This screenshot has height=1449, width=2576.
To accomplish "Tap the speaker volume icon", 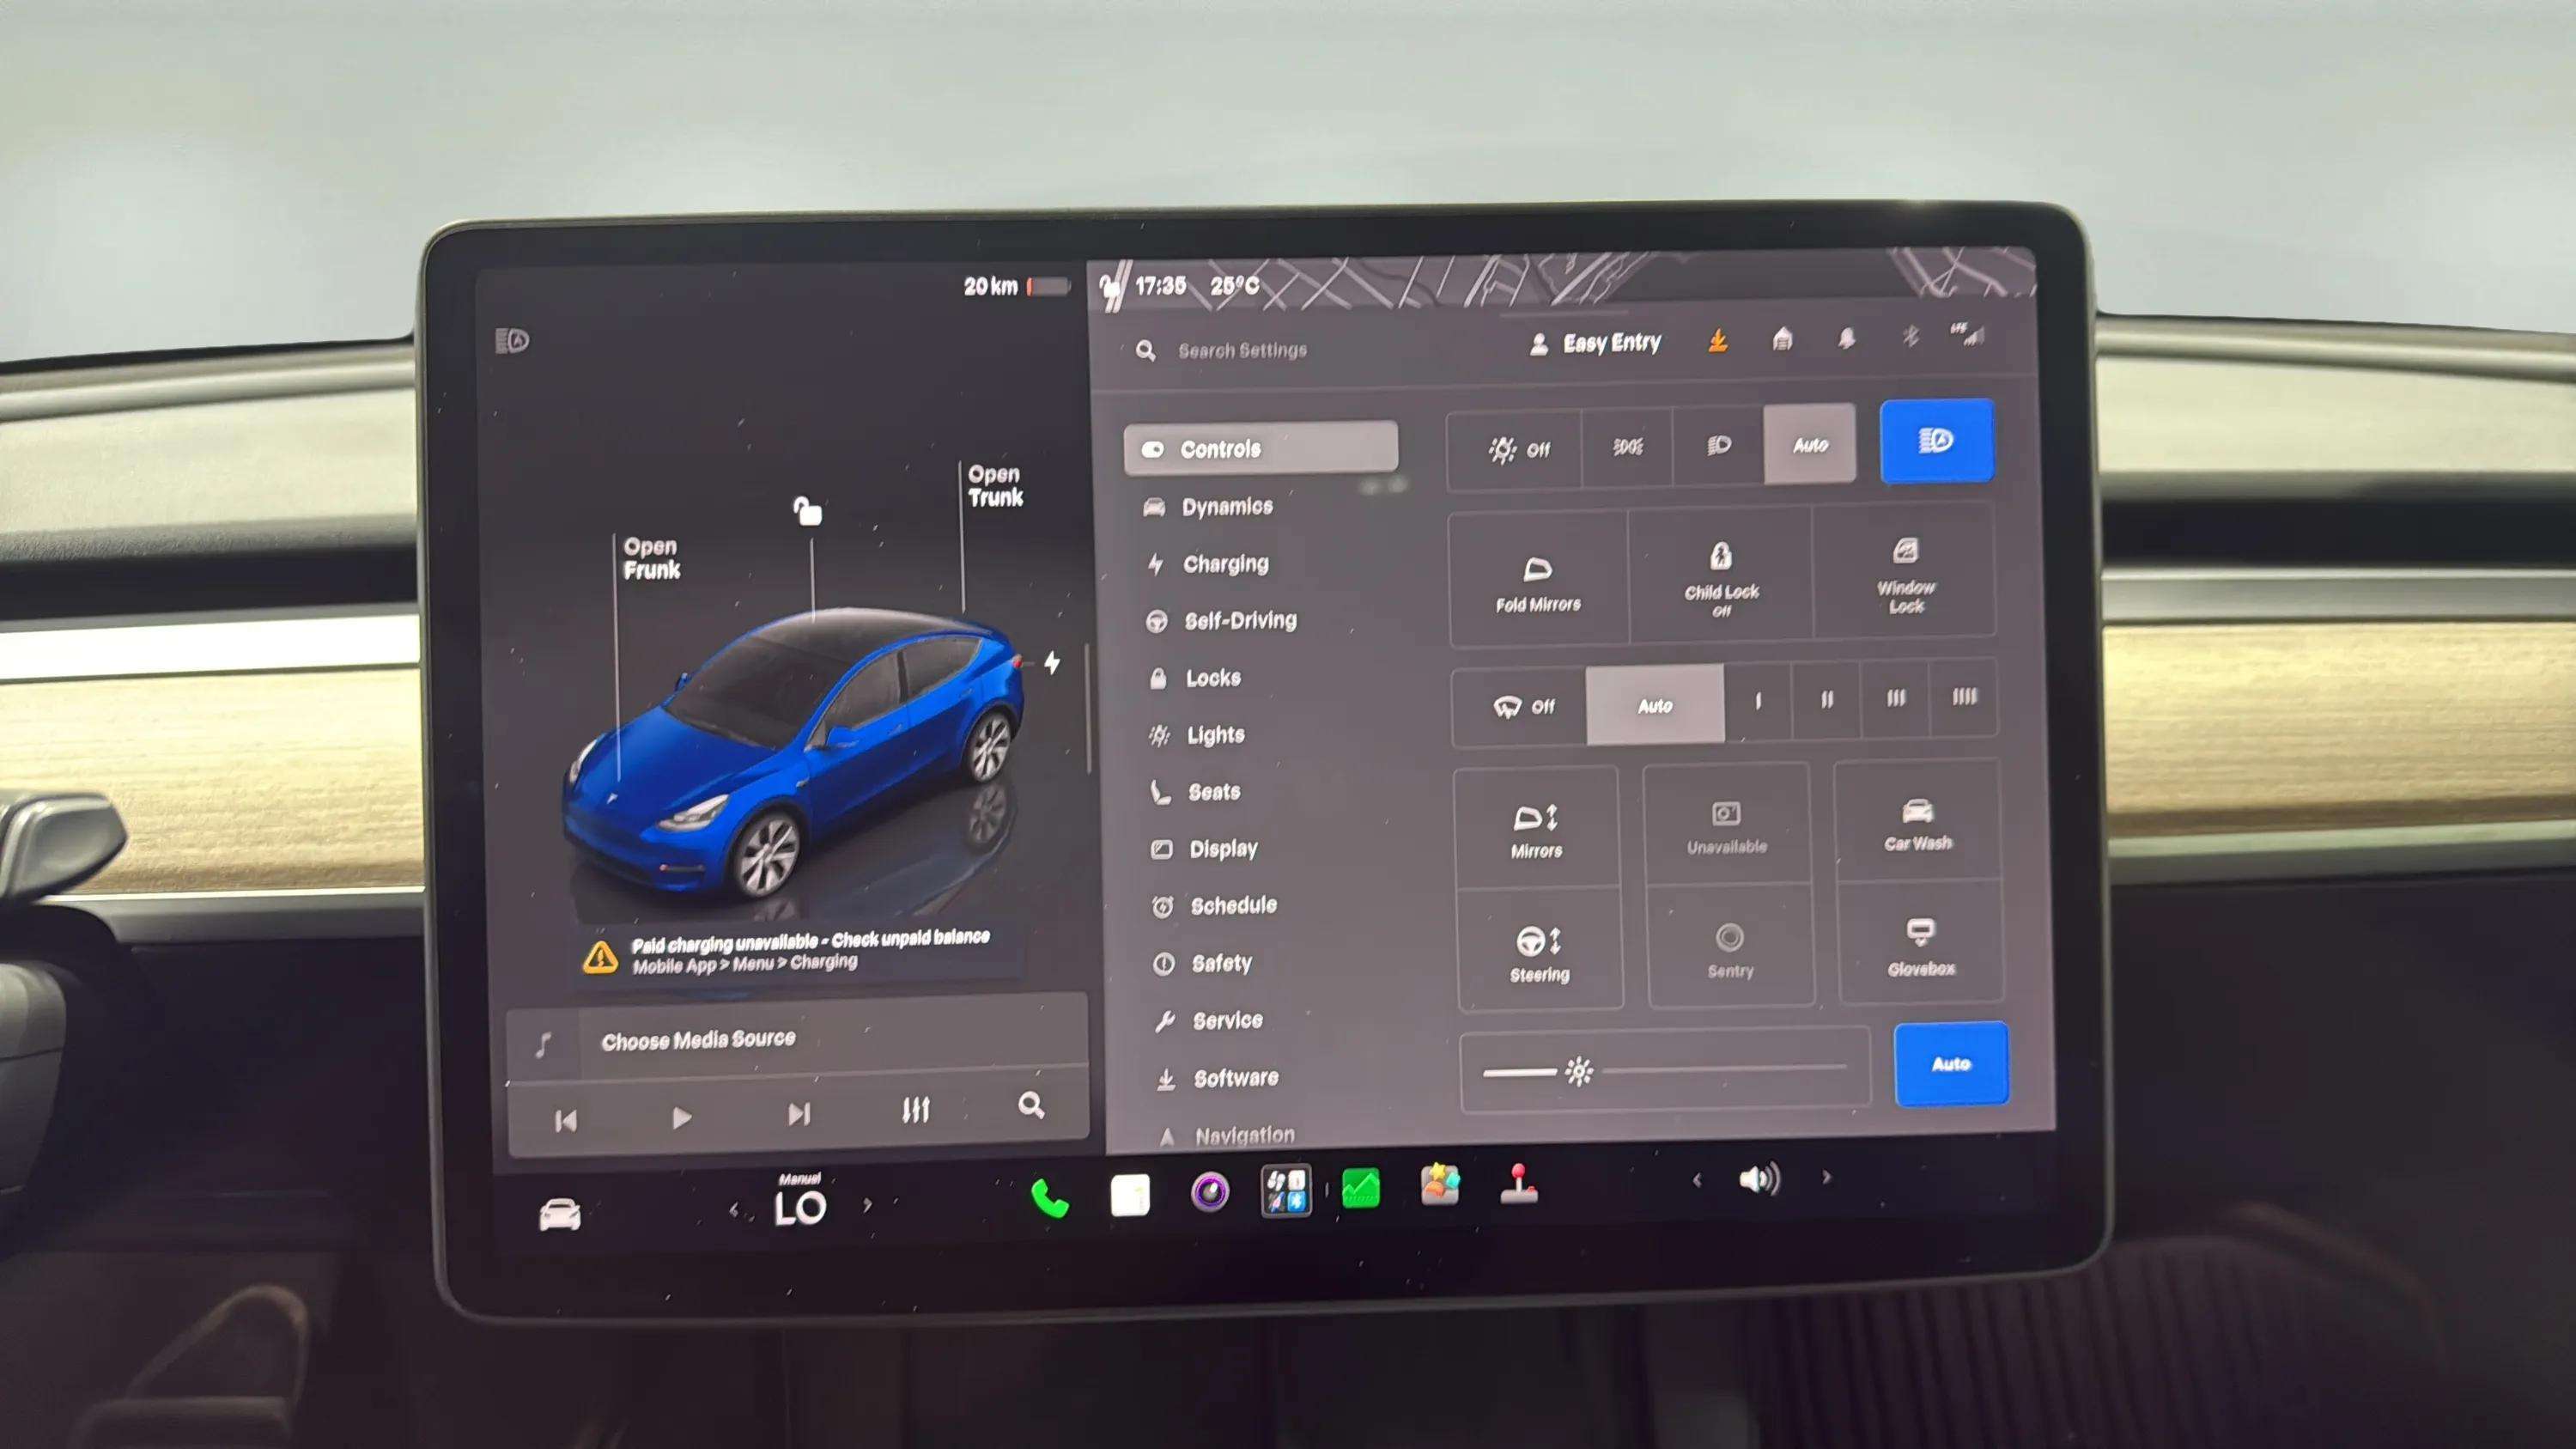I will [x=1760, y=1179].
